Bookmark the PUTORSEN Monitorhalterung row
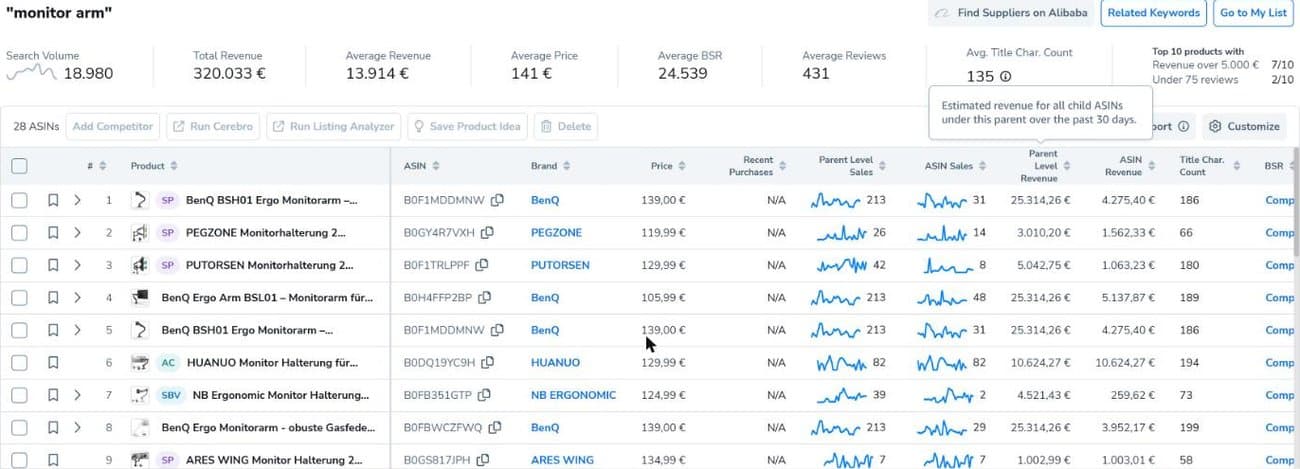 pos(53,265)
